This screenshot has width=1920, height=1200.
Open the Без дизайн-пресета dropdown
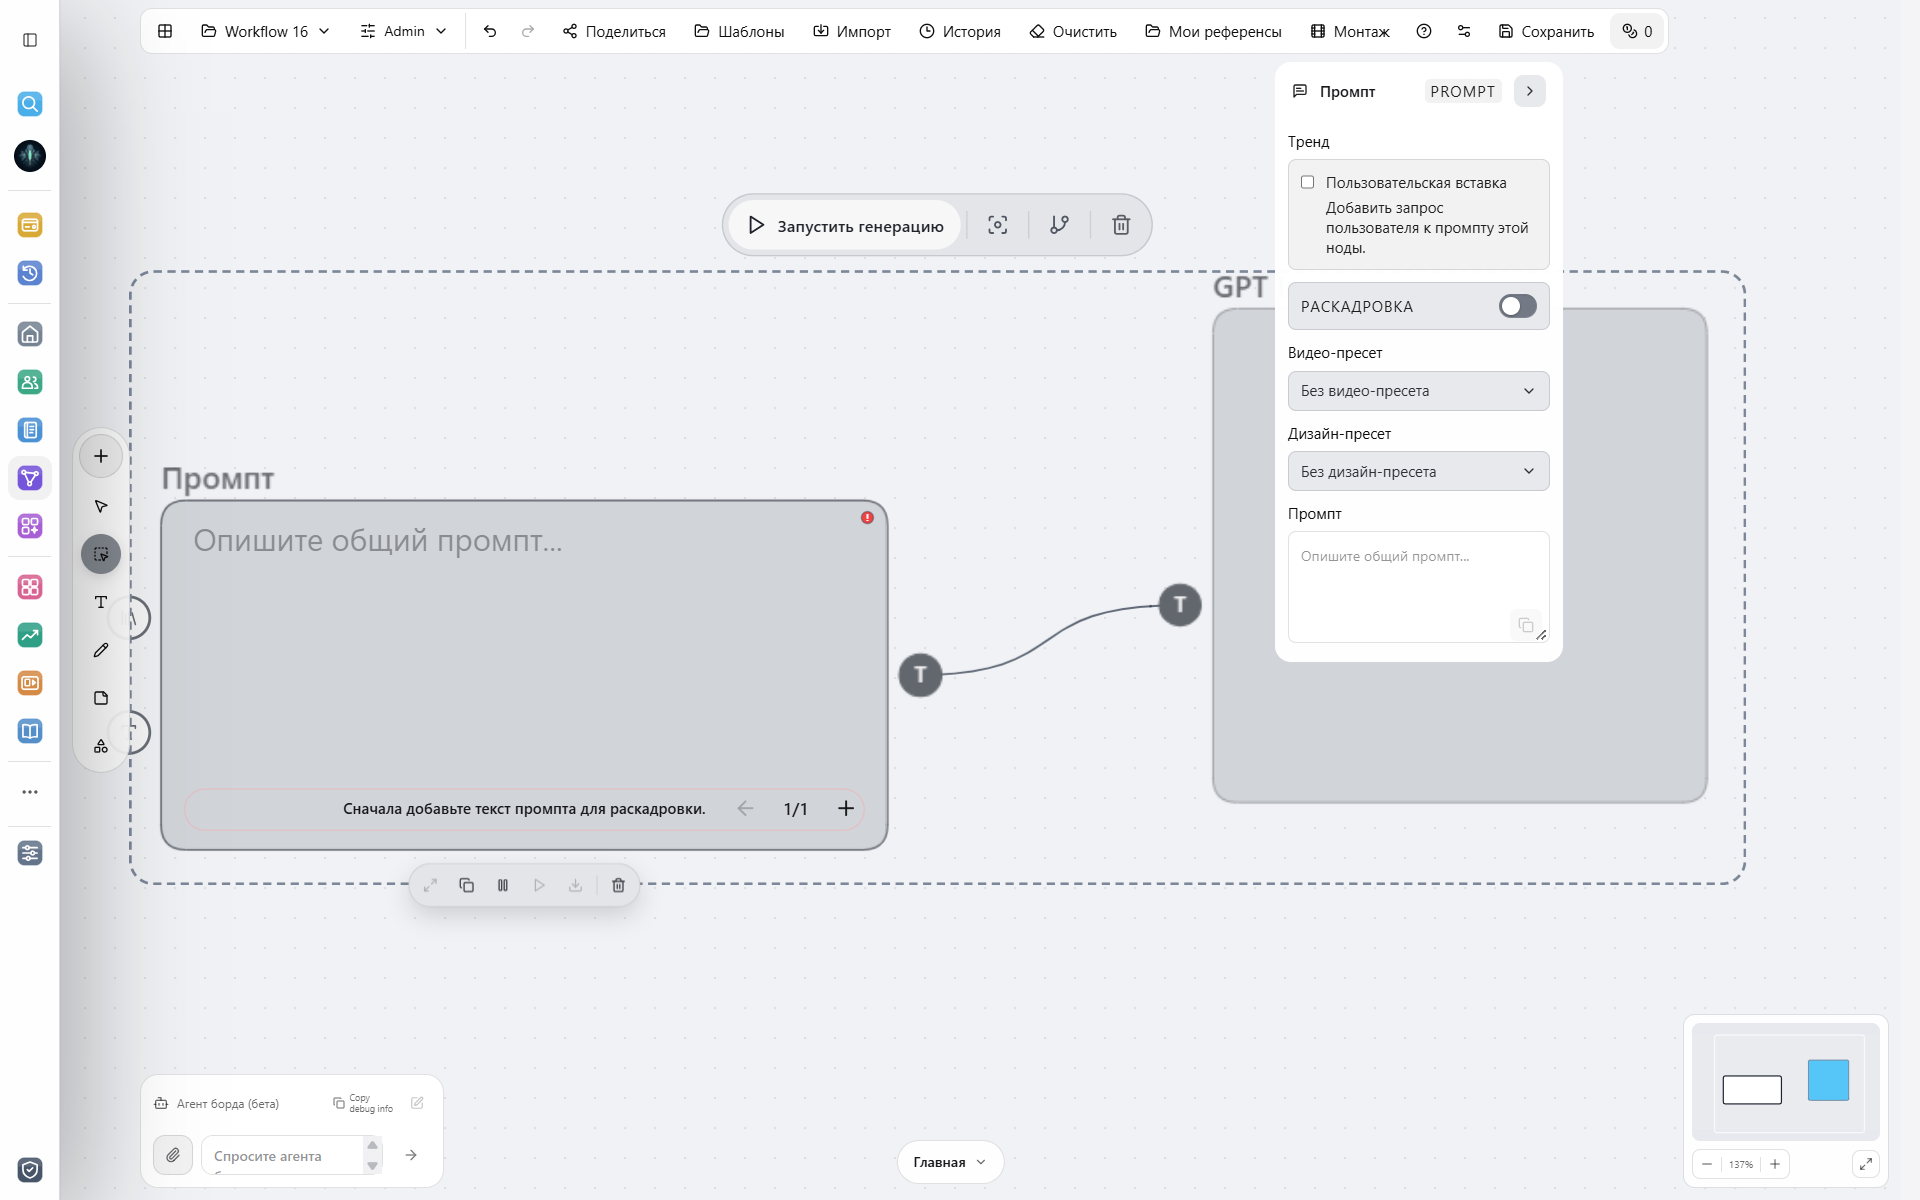pos(1418,472)
